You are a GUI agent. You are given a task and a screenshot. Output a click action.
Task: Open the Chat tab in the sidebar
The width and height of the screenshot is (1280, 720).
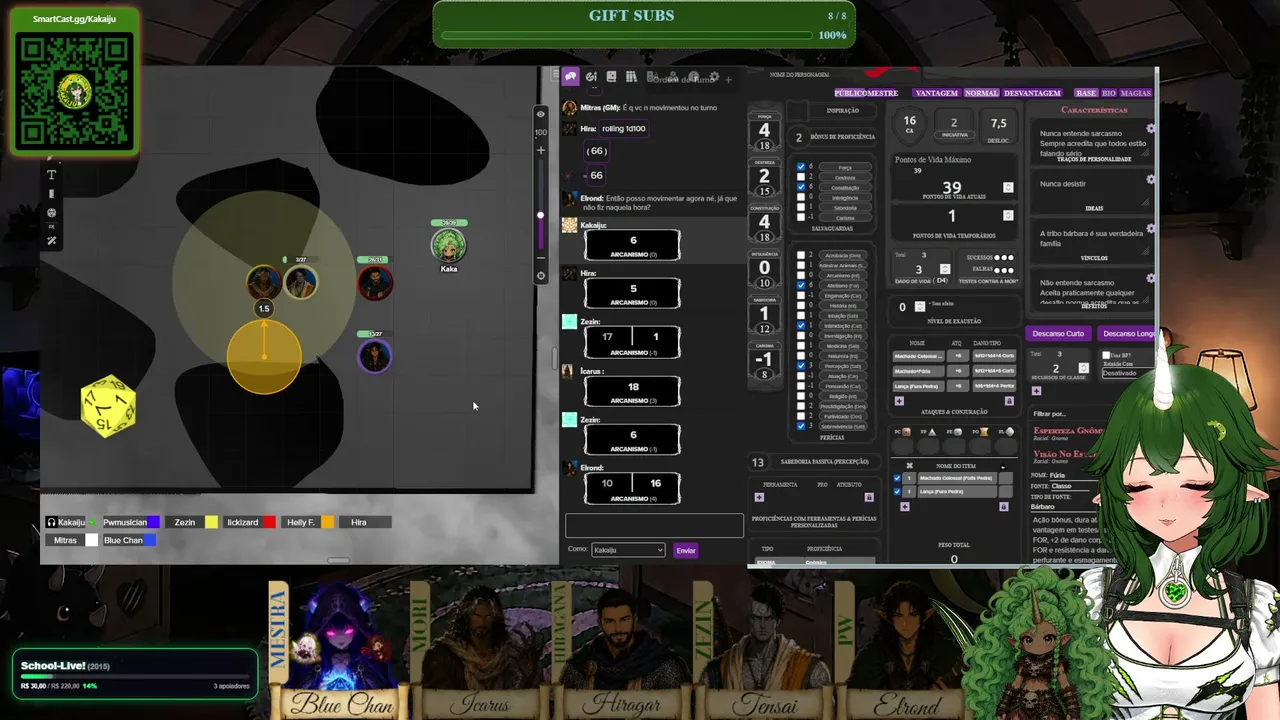(571, 76)
